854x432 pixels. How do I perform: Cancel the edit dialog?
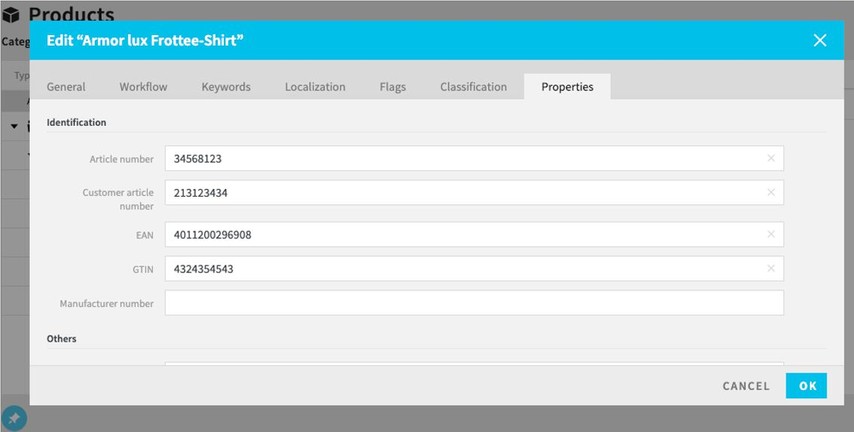[x=746, y=386]
